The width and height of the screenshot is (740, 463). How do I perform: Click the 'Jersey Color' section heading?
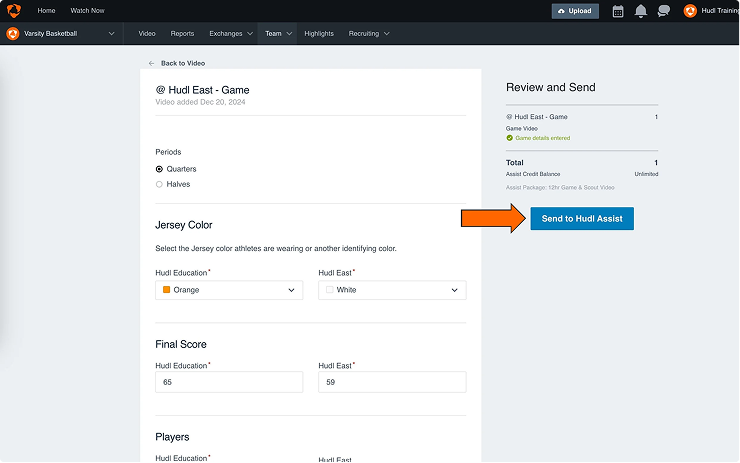click(x=184, y=225)
